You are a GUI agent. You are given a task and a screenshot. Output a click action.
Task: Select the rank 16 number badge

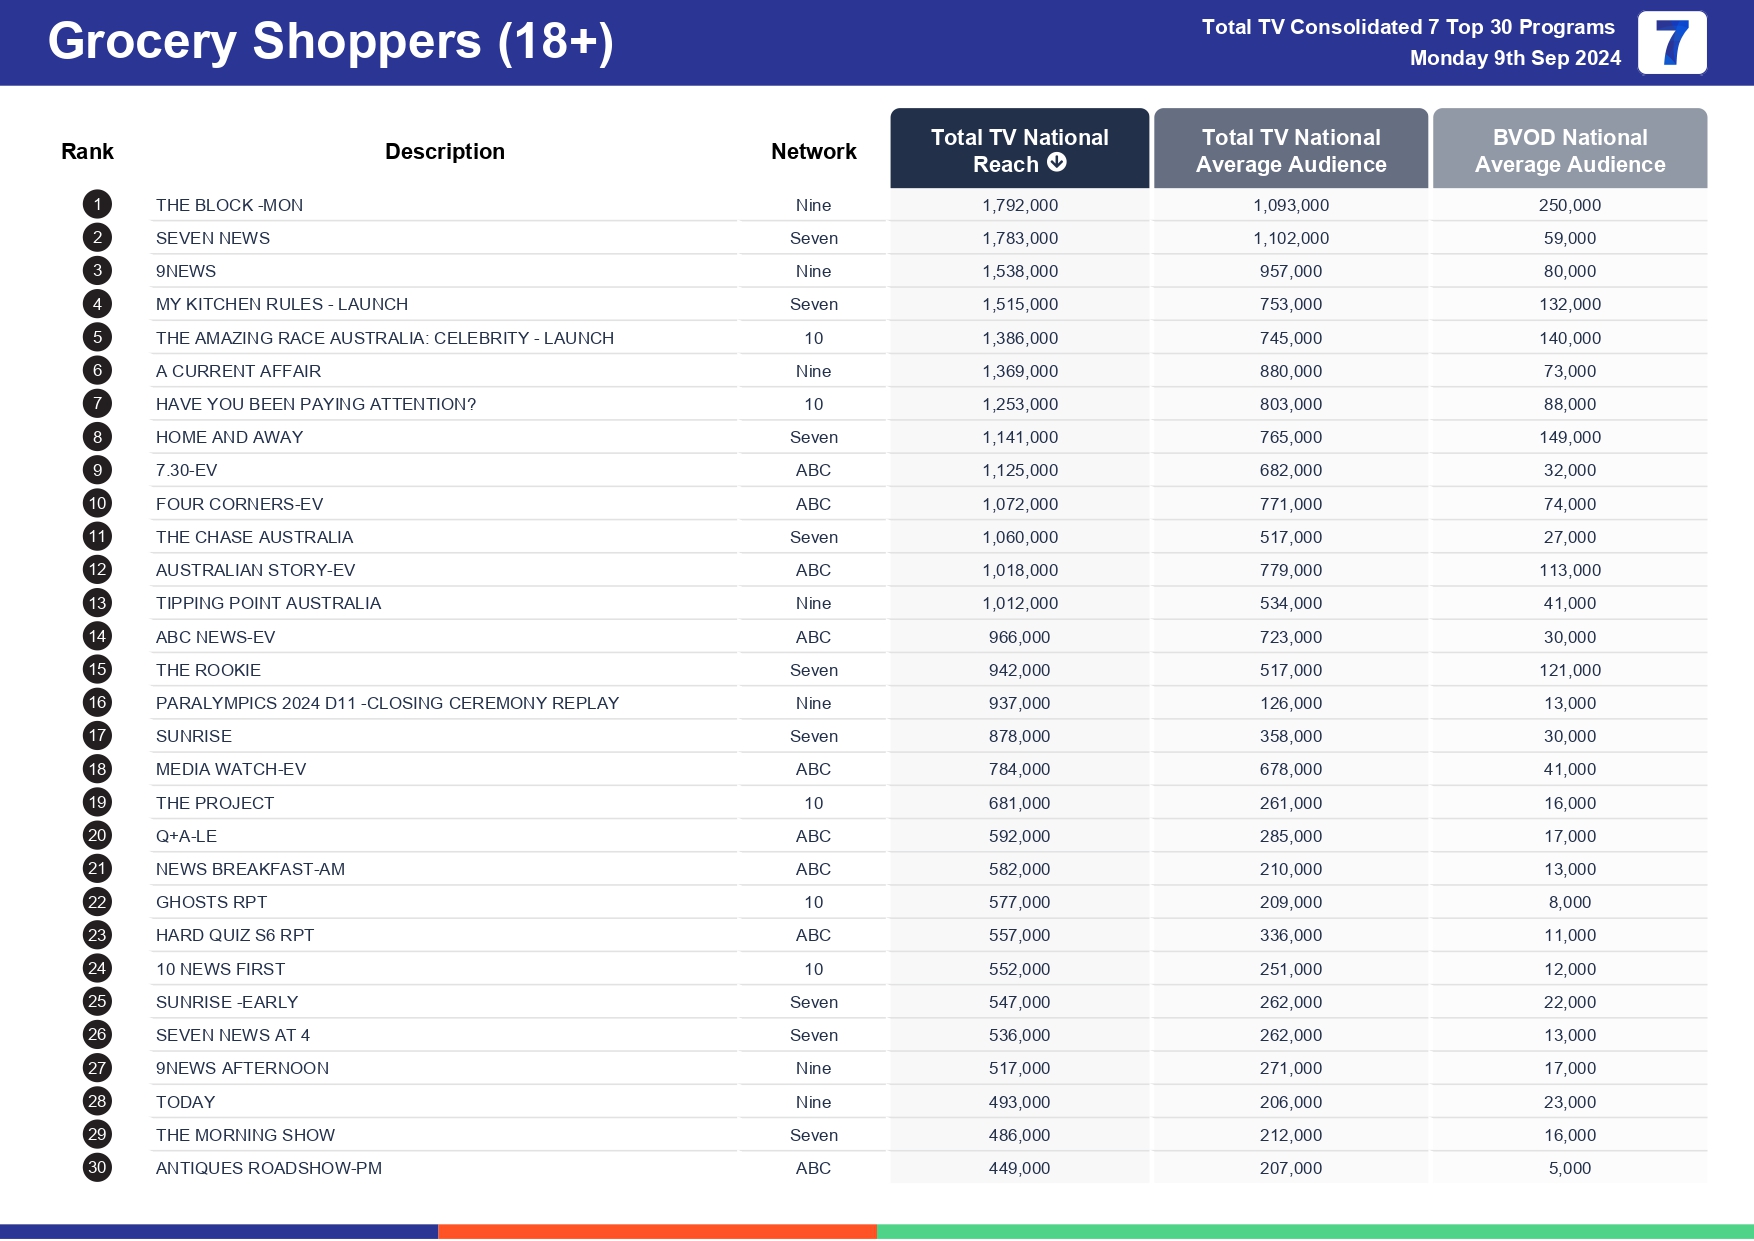tap(97, 703)
